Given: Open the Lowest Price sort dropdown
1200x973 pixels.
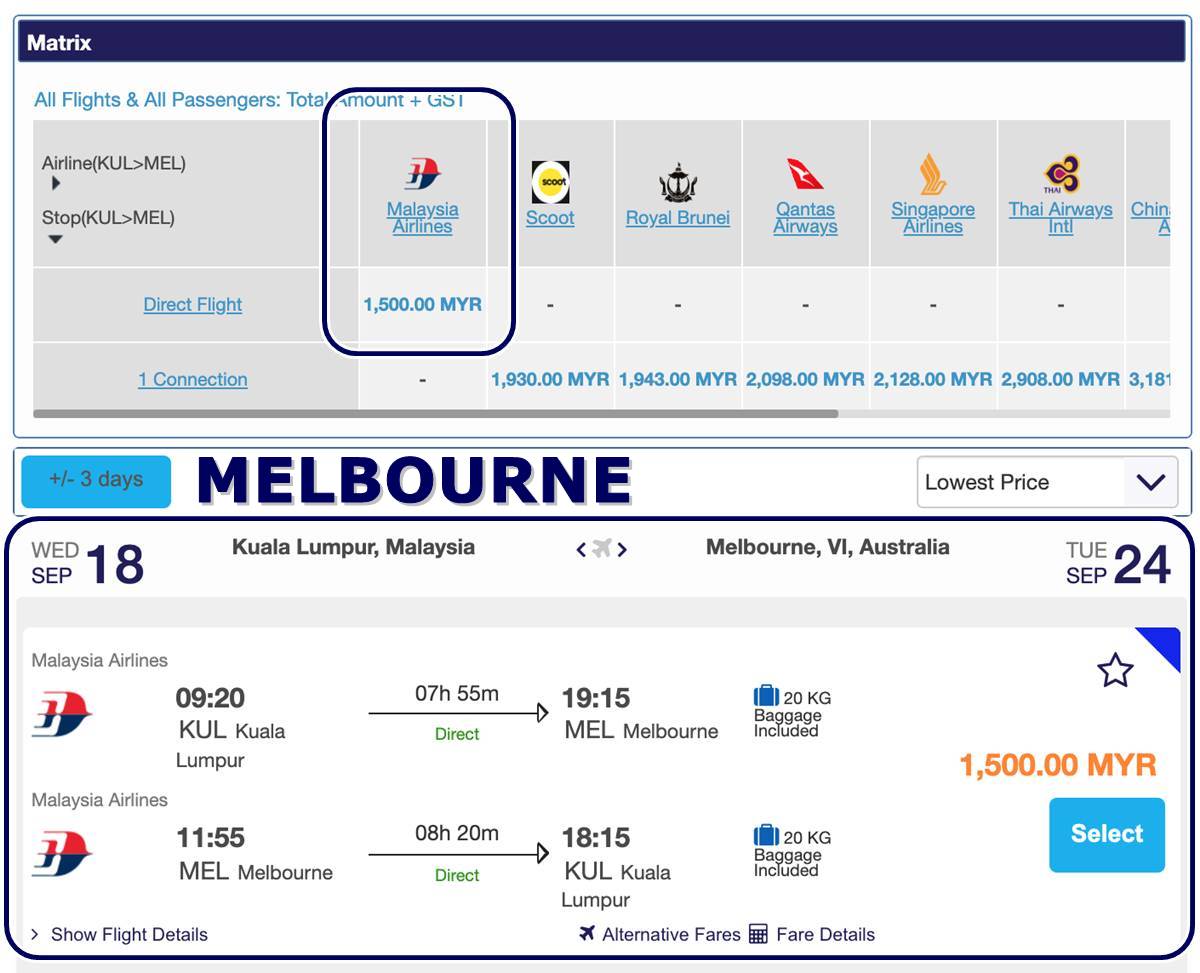Looking at the screenshot, I should point(1047,482).
